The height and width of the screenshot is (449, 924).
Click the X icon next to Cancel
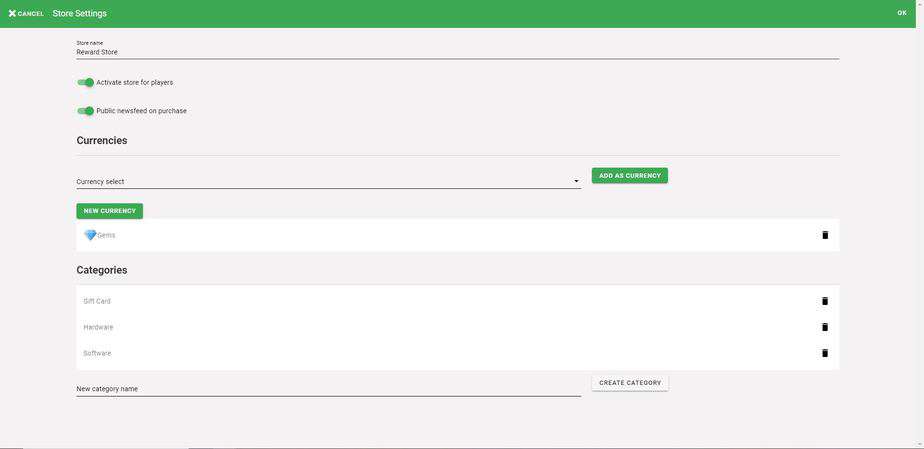(x=12, y=13)
